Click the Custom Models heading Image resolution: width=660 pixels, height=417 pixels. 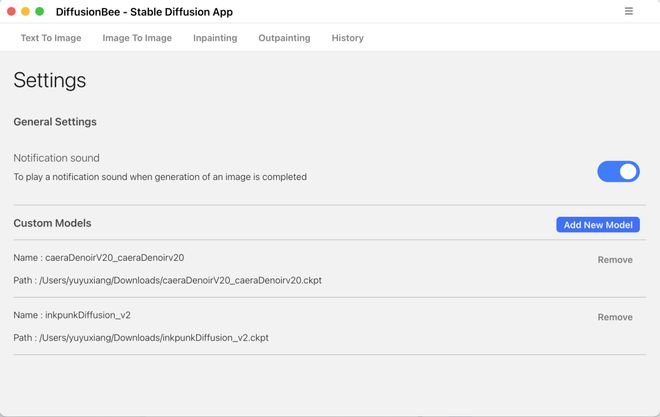(52, 223)
